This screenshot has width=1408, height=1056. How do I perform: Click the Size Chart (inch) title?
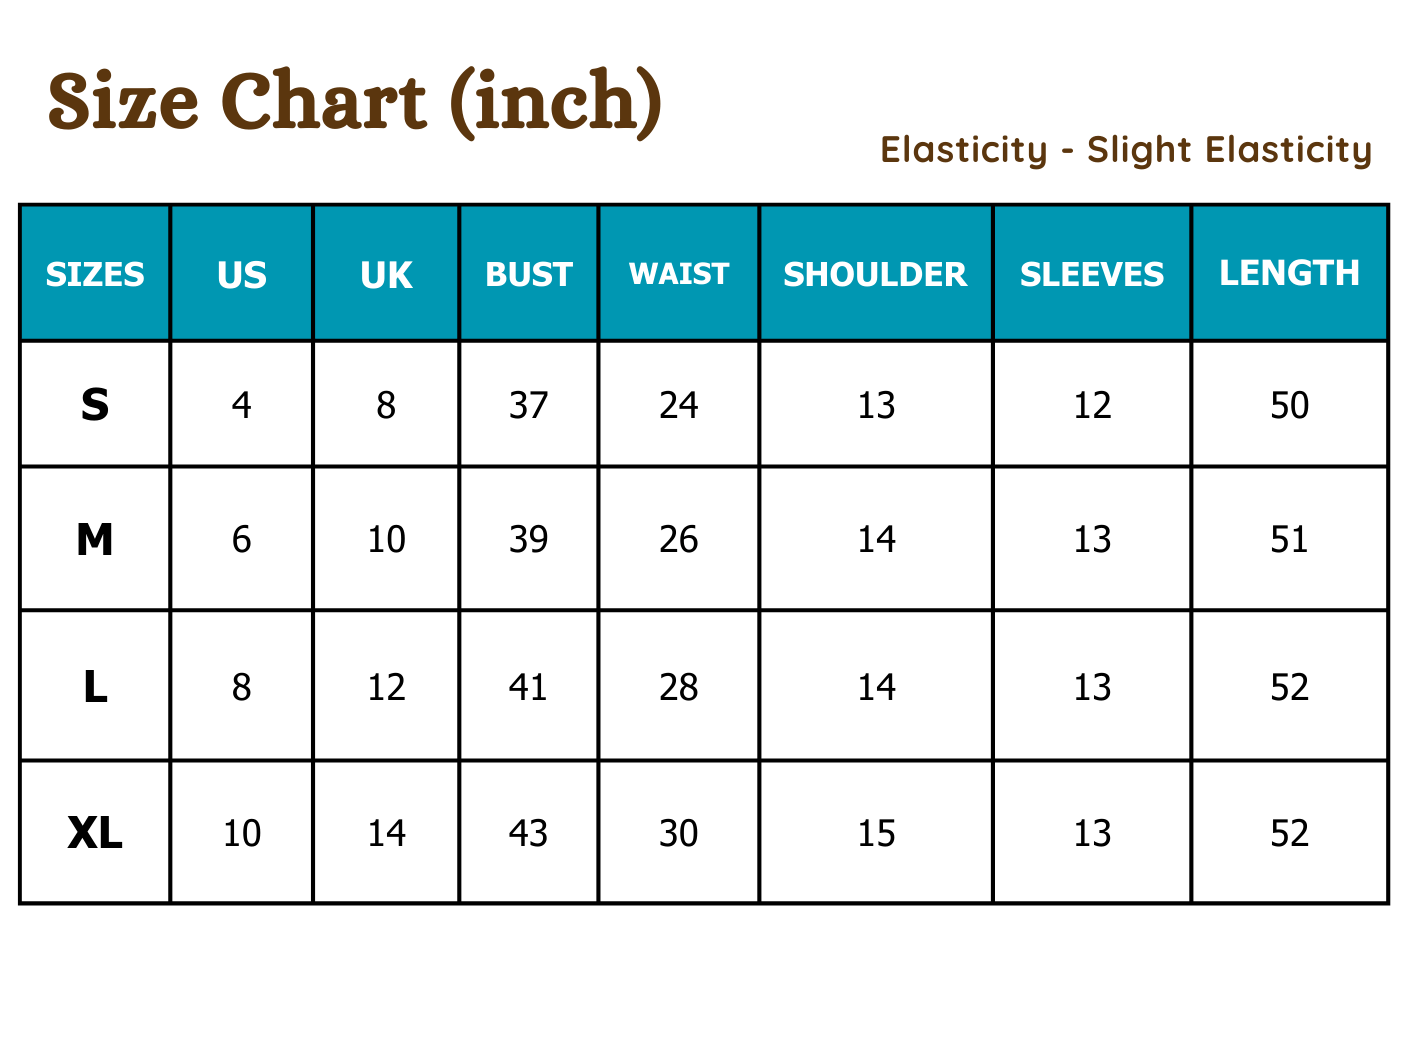355,102
